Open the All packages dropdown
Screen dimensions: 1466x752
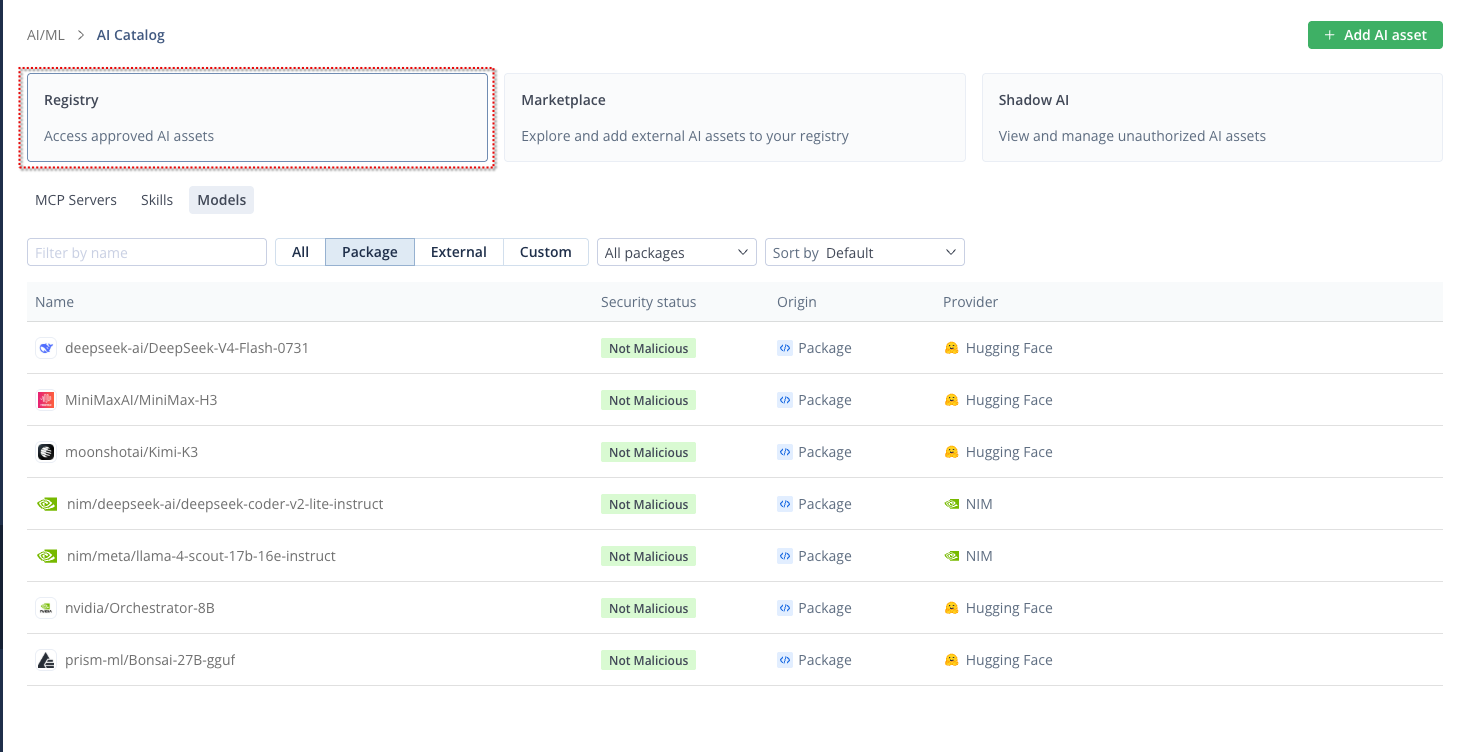677,252
